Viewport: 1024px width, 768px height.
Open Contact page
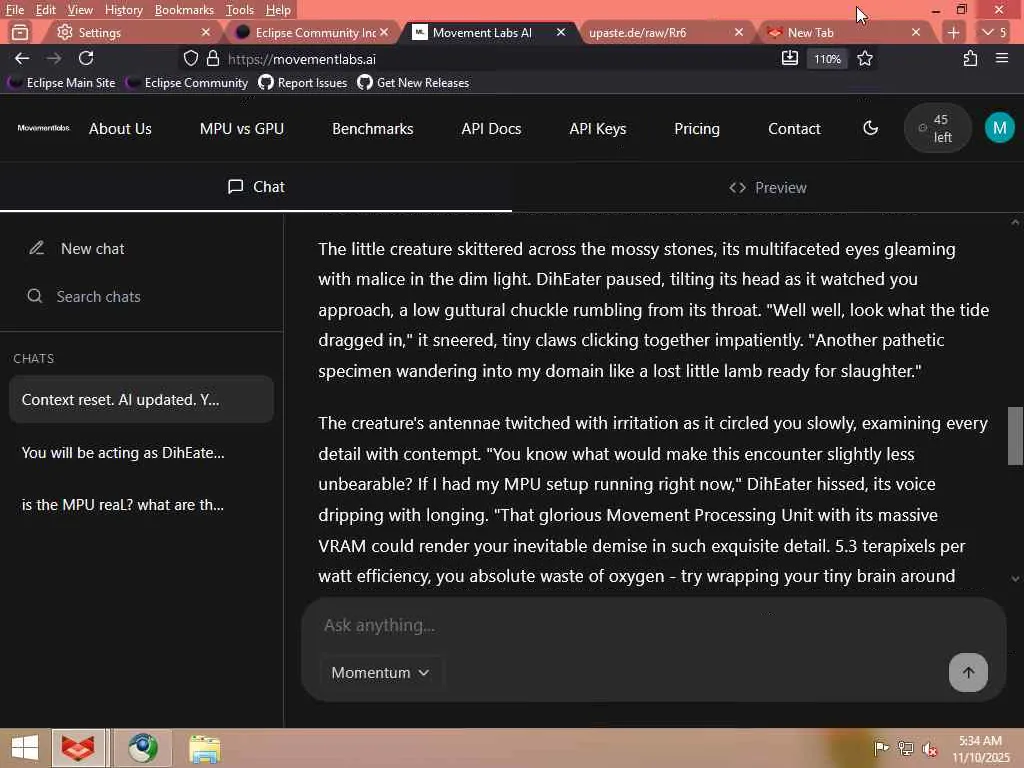click(x=794, y=129)
